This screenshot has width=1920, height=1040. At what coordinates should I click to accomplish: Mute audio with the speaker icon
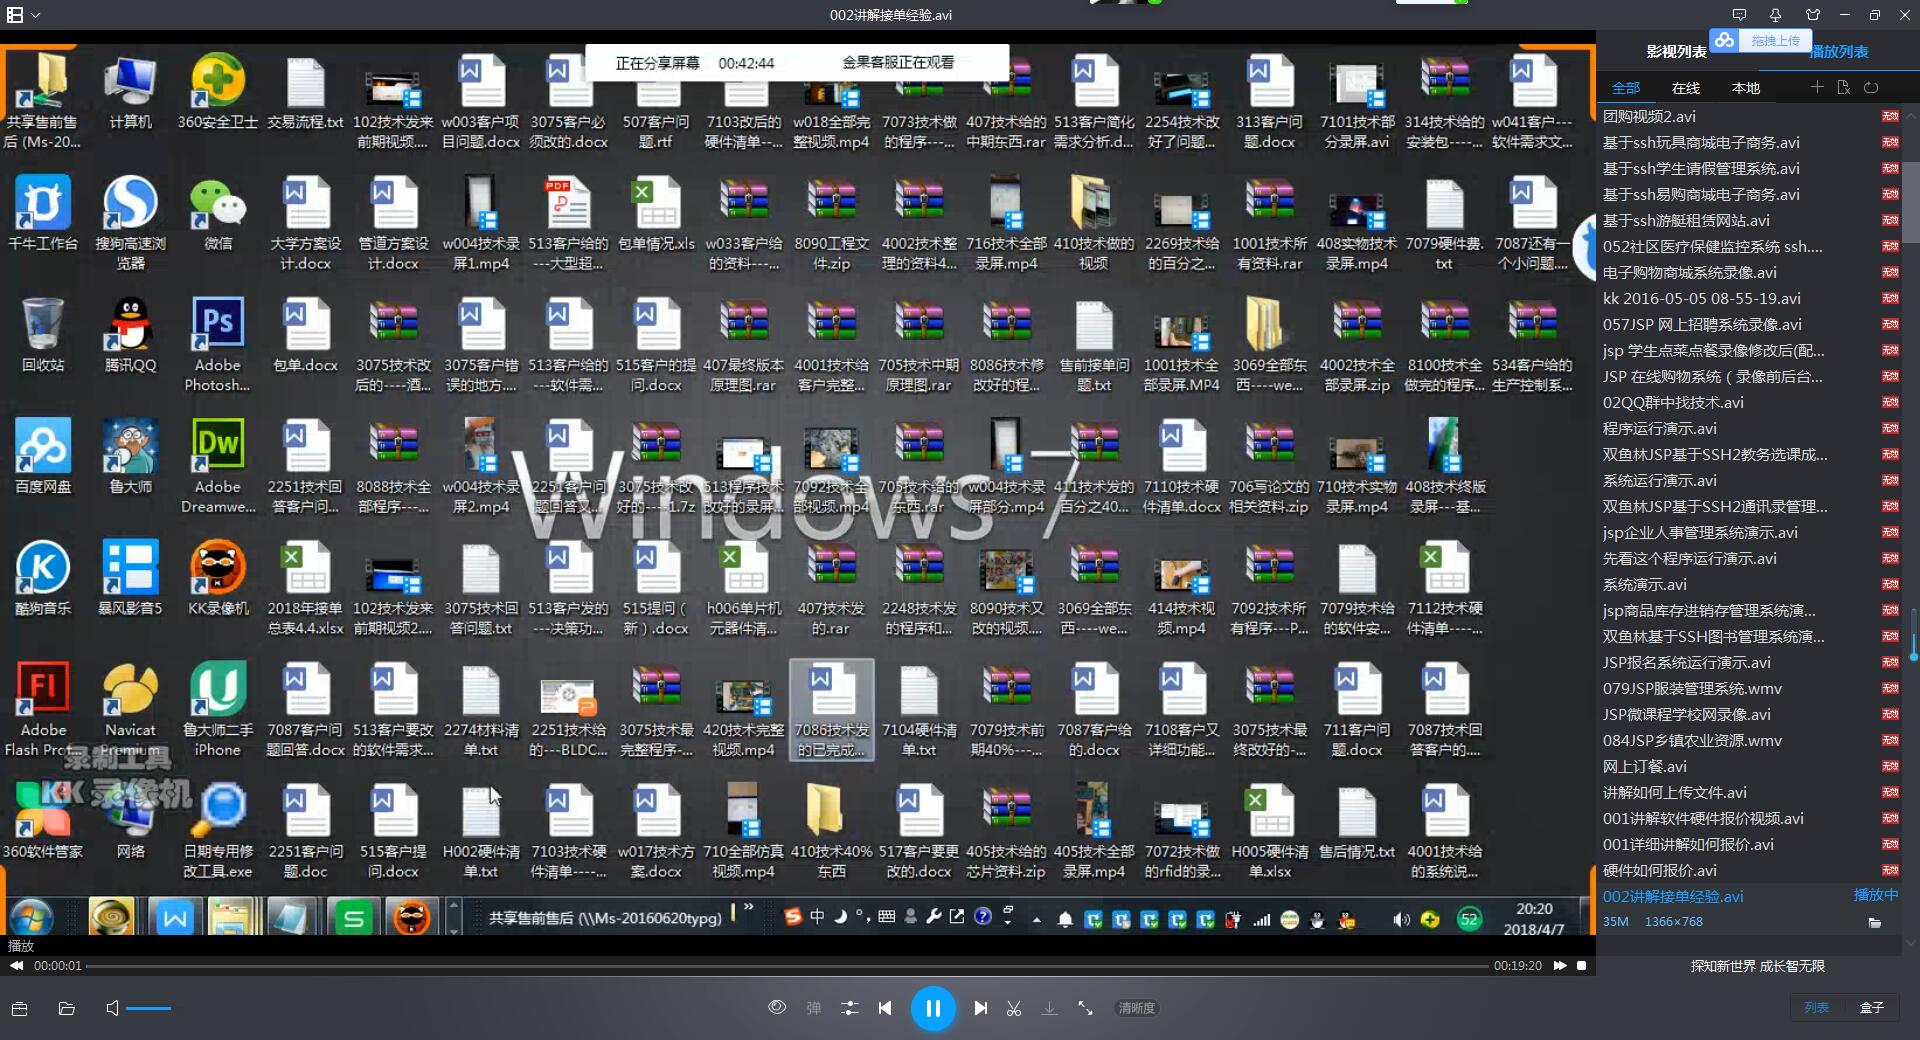coord(112,1008)
